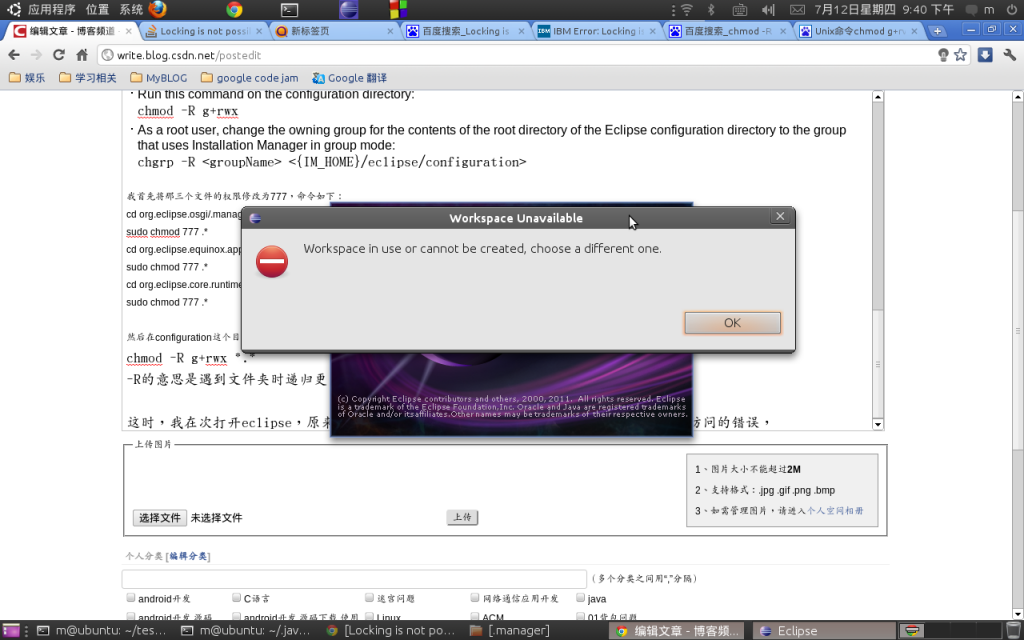Check the android开发 checkbox
Image resolution: width=1024 pixels, height=640 pixels.
point(130,597)
